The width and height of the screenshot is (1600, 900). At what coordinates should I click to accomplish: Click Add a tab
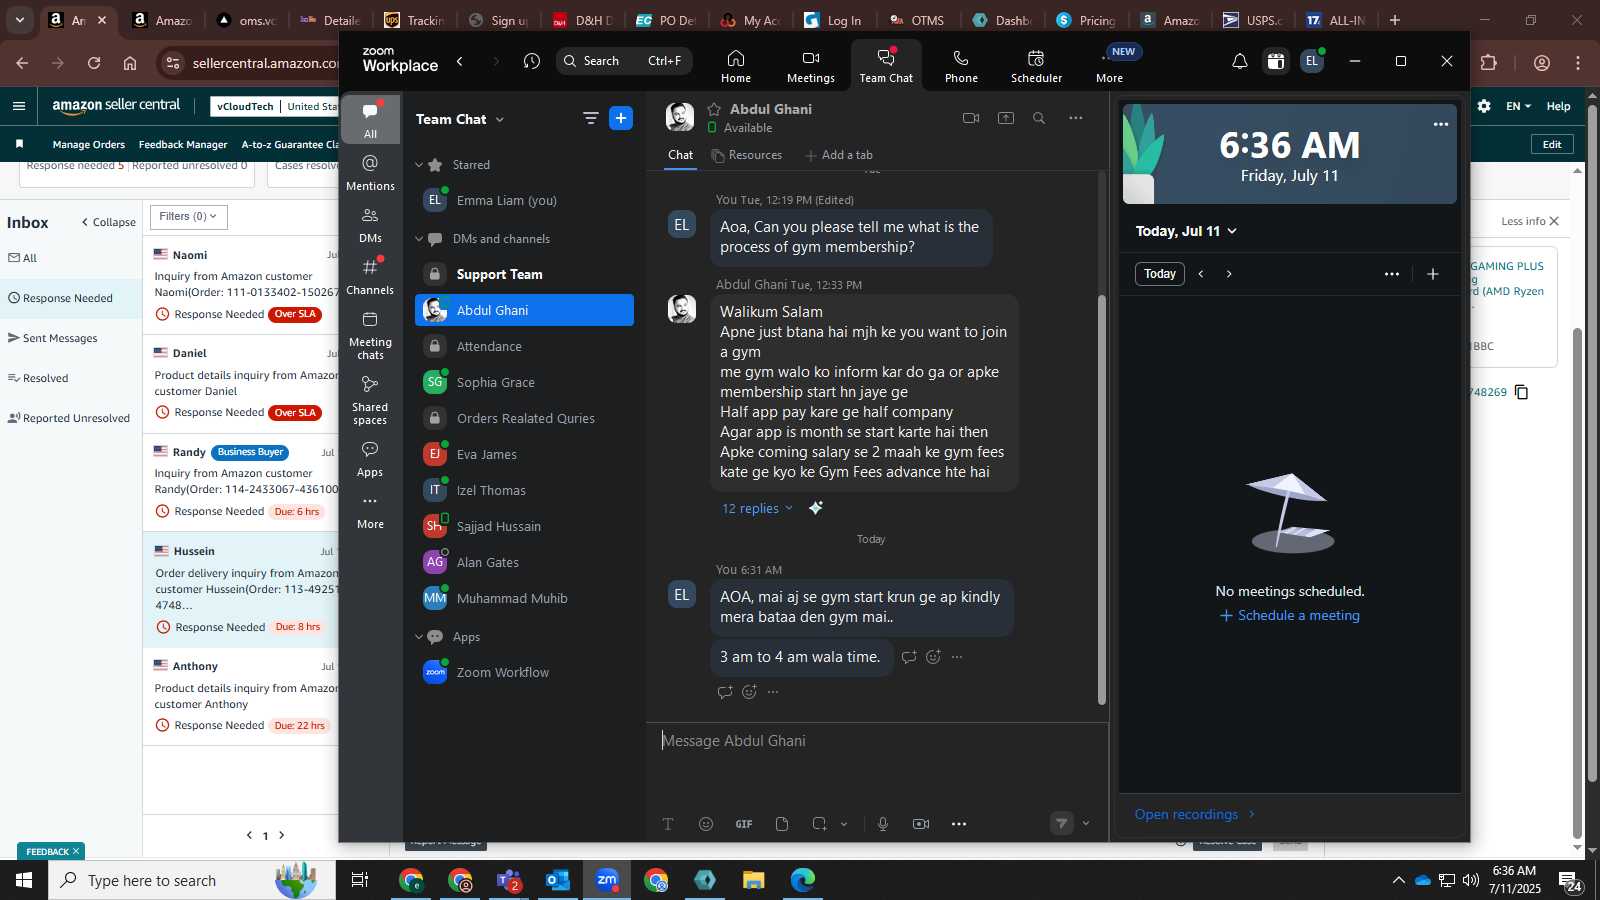tap(839, 155)
